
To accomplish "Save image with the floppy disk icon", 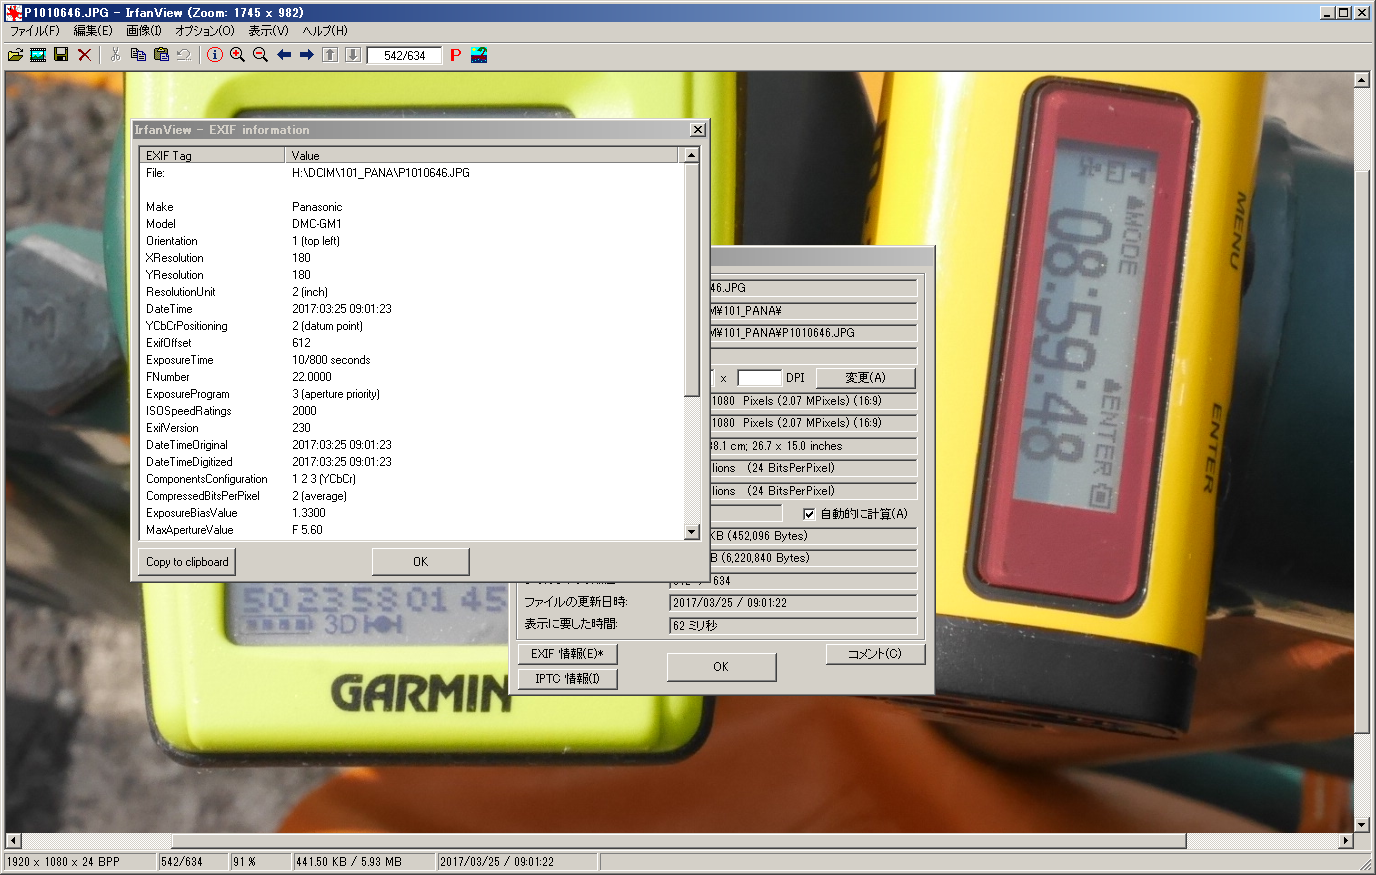I will (x=61, y=55).
